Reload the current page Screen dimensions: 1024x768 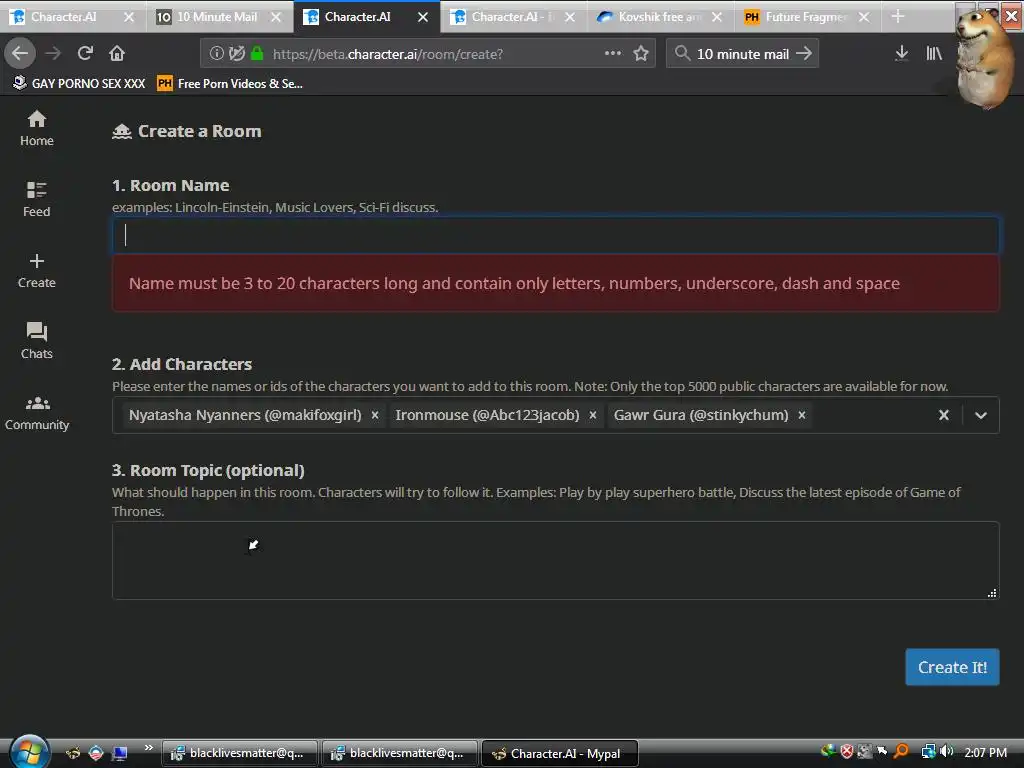[x=85, y=53]
